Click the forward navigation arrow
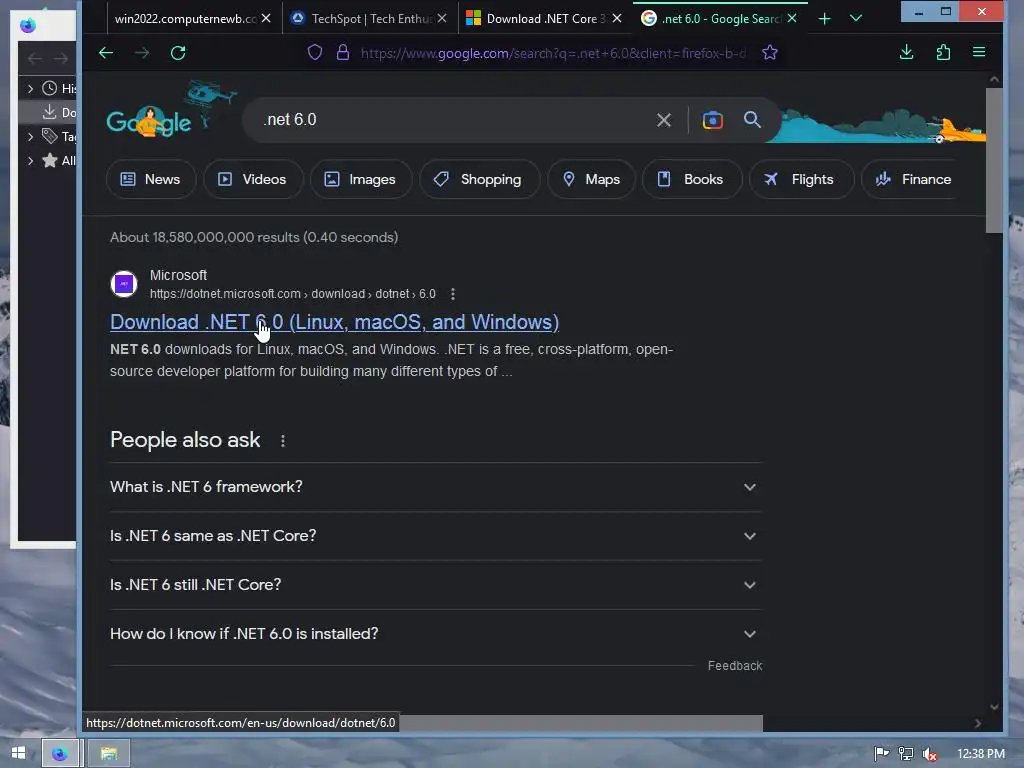Image resolution: width=1024 pixels, height=768 pixels. pos(141,53)
